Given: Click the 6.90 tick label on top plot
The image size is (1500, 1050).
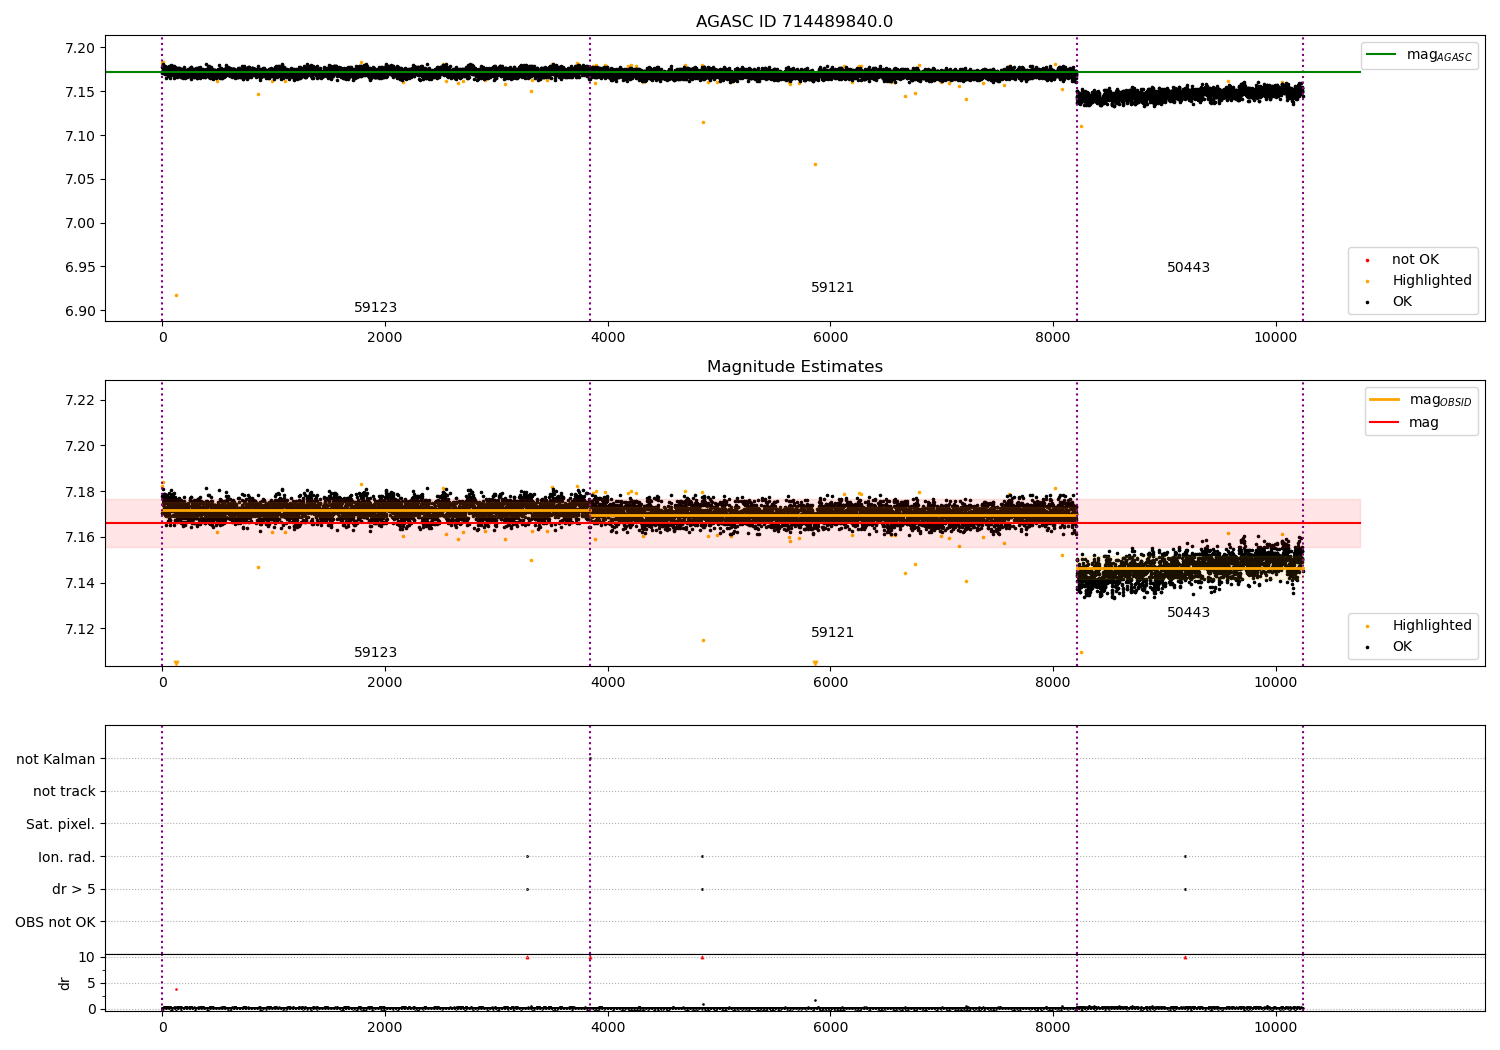Looking at the screenshot, I should [80, 311].
